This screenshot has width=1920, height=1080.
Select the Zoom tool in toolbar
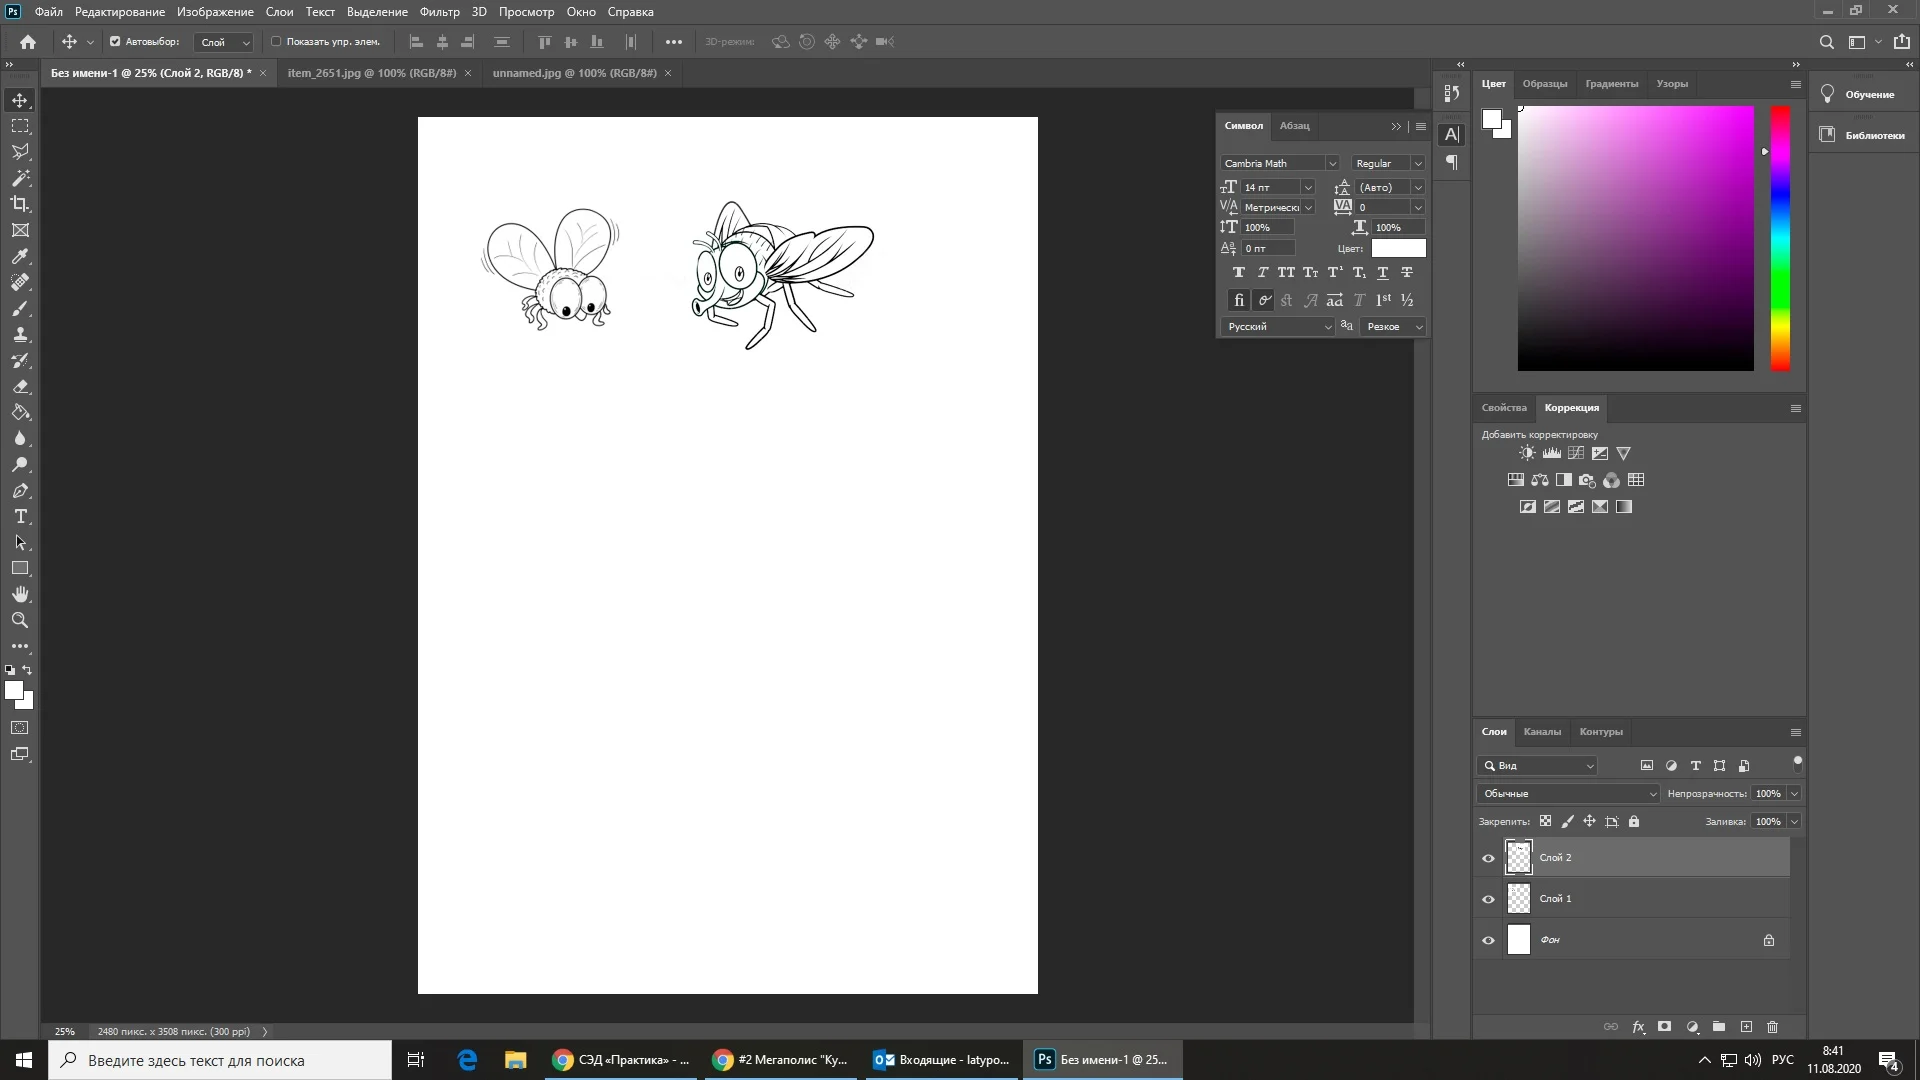pyautogui.click(x=20, y=621)
